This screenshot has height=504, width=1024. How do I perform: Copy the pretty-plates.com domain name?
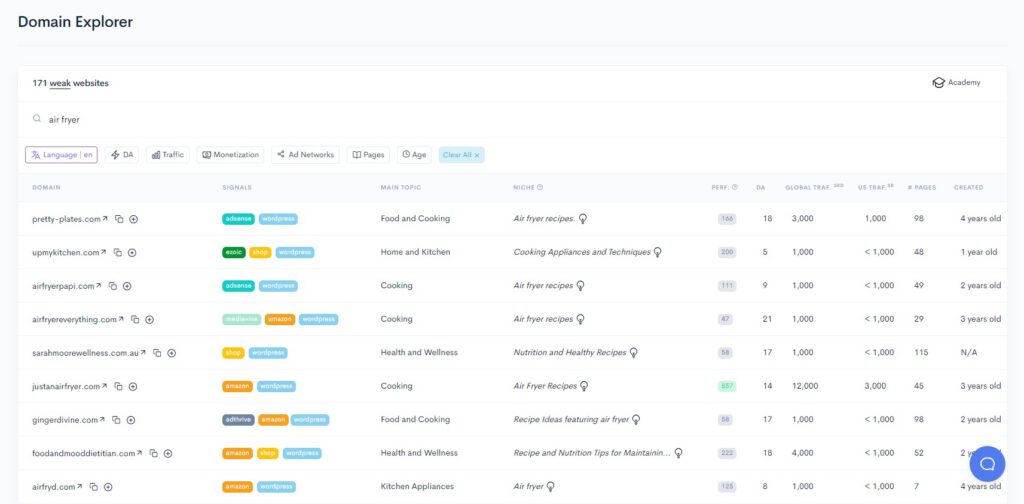point(118,219)
